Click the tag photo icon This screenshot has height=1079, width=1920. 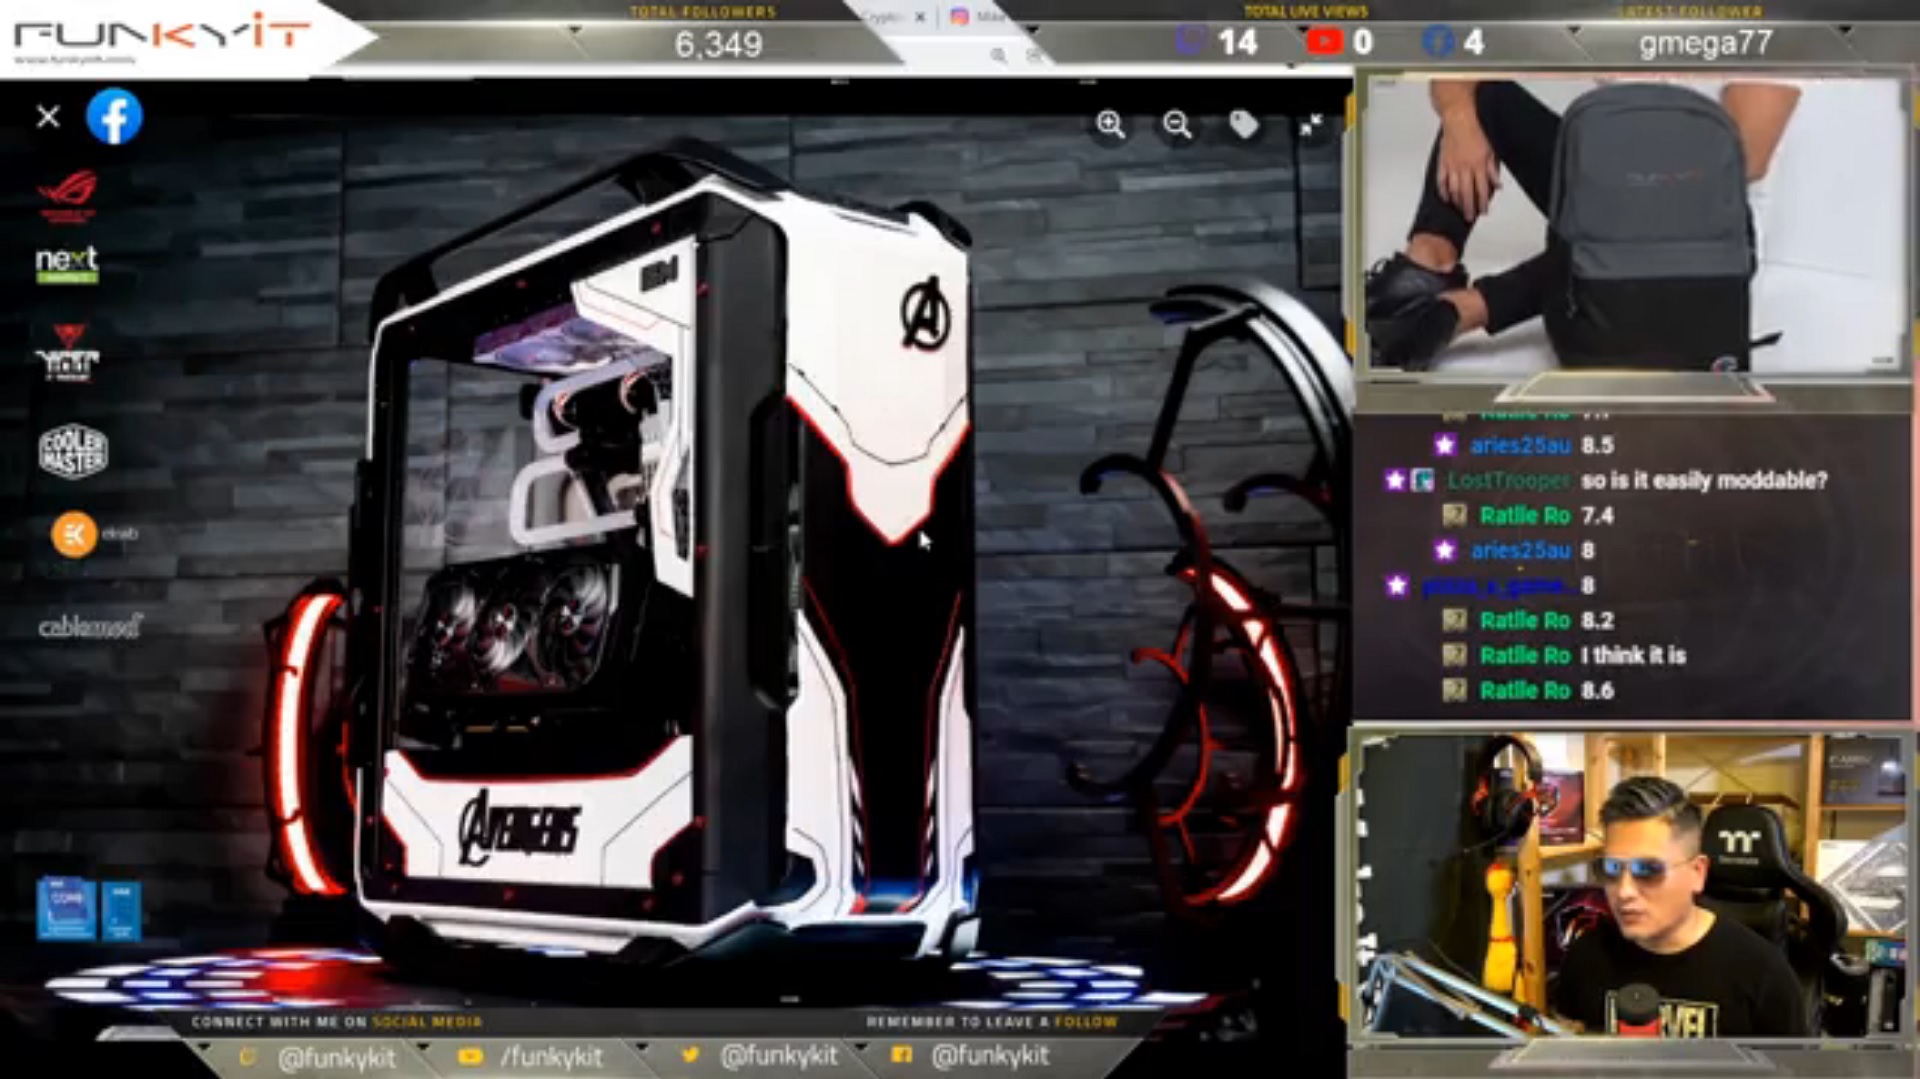click(1244, 125)
